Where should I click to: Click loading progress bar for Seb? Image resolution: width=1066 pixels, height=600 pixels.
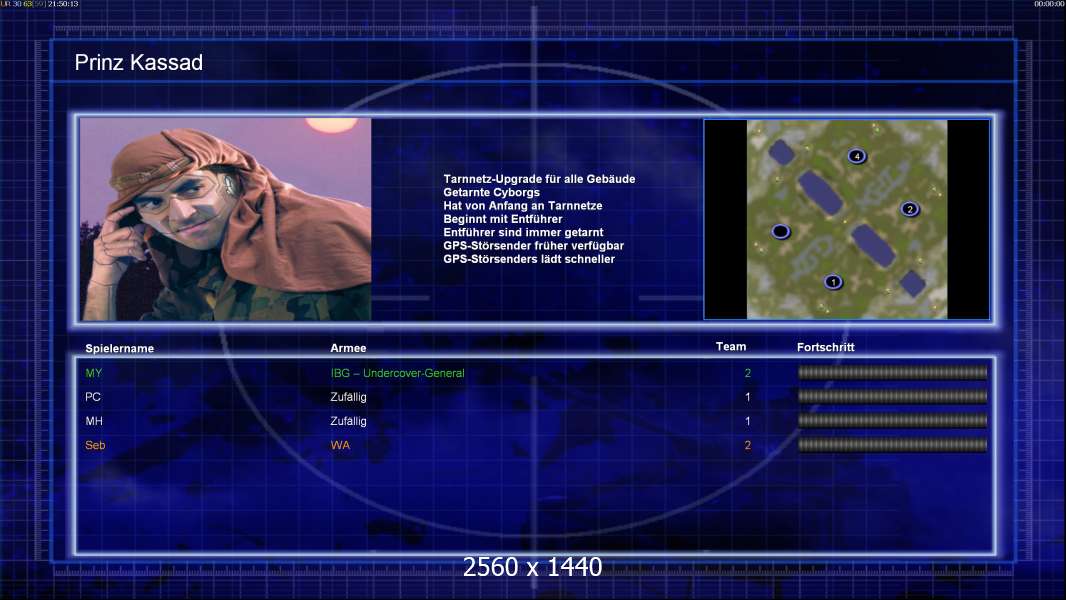coord(892,445)
